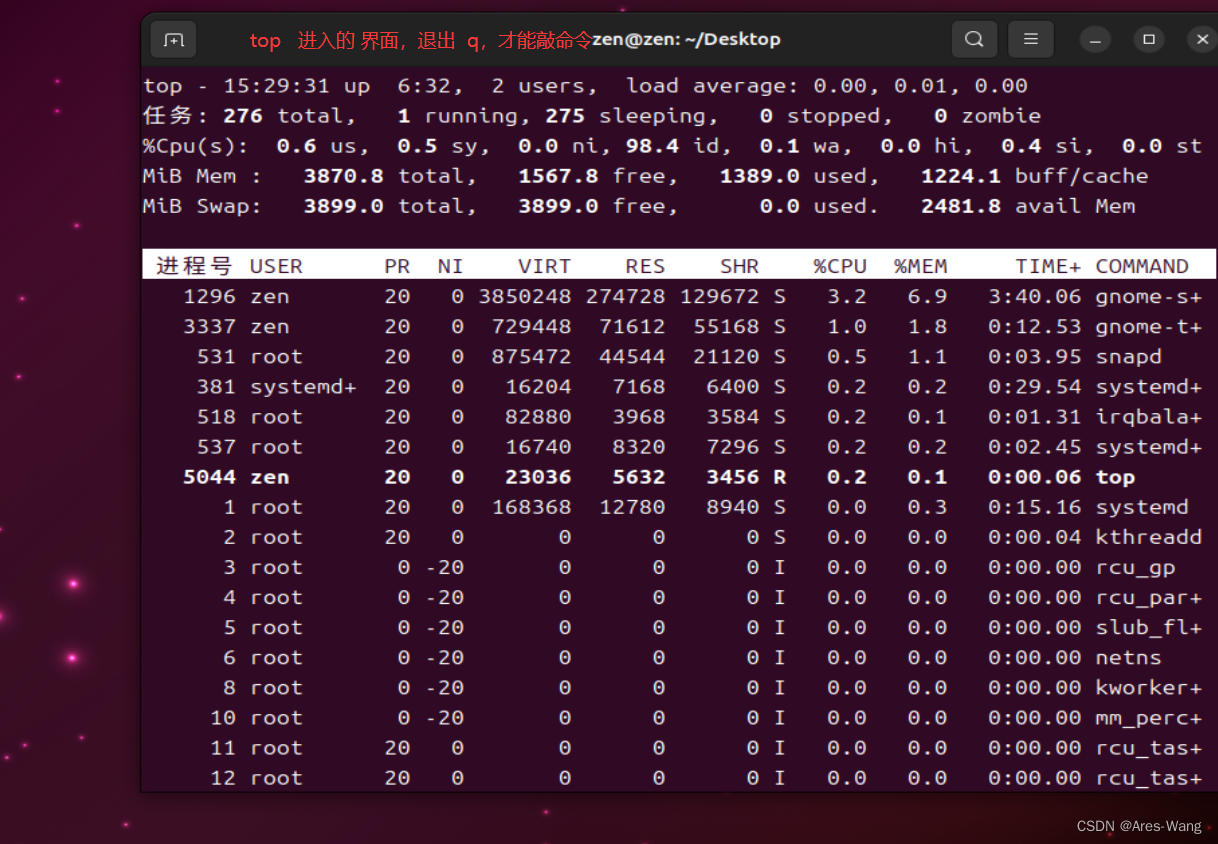Select process ID 5044
This screenshot has width=1218, height=844.
click(210, 477)
